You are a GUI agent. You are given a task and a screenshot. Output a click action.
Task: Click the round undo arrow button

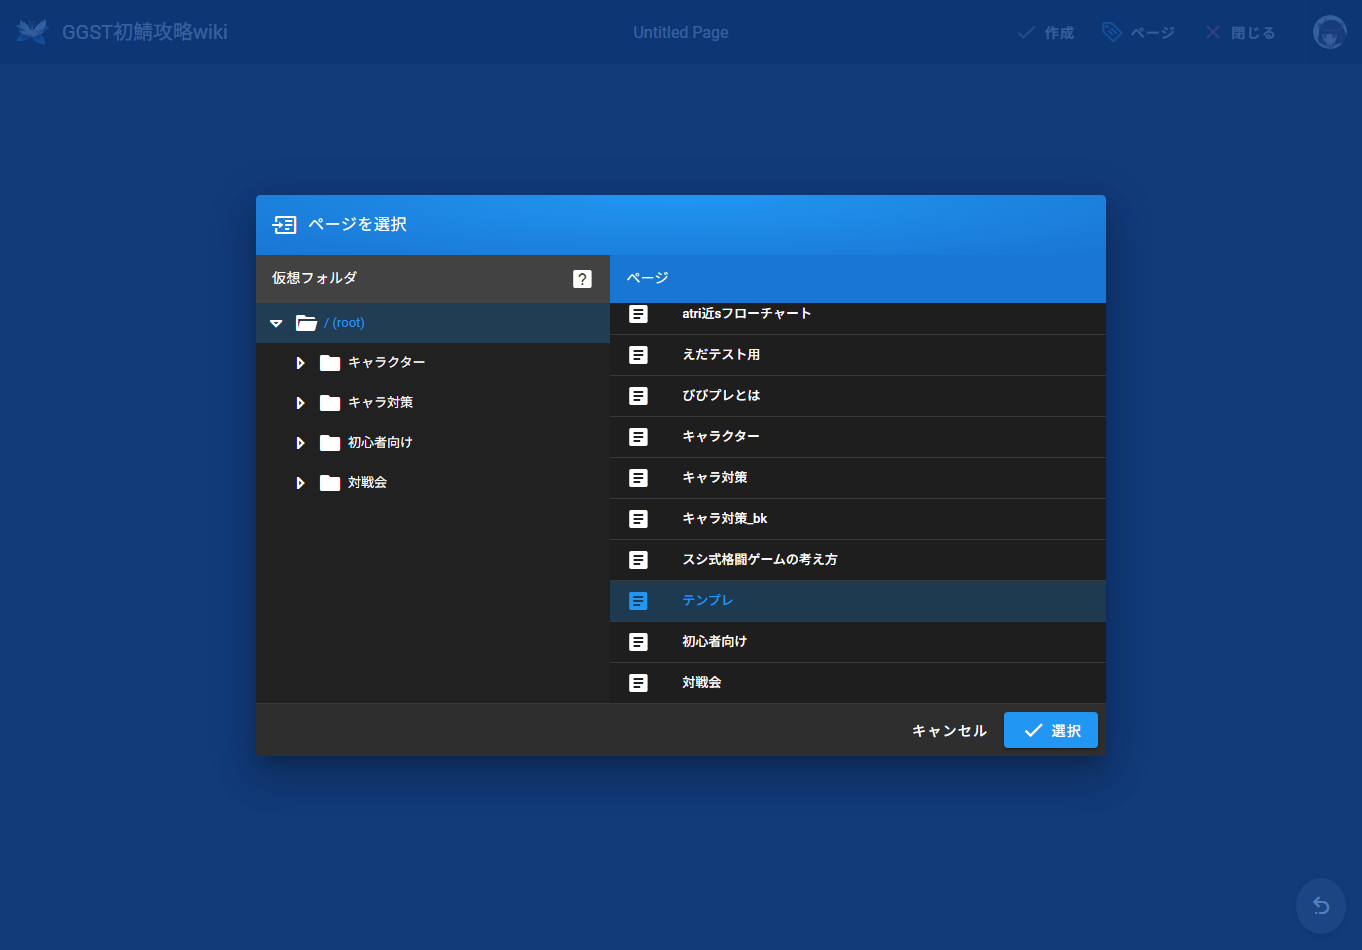click(1321, 906)
